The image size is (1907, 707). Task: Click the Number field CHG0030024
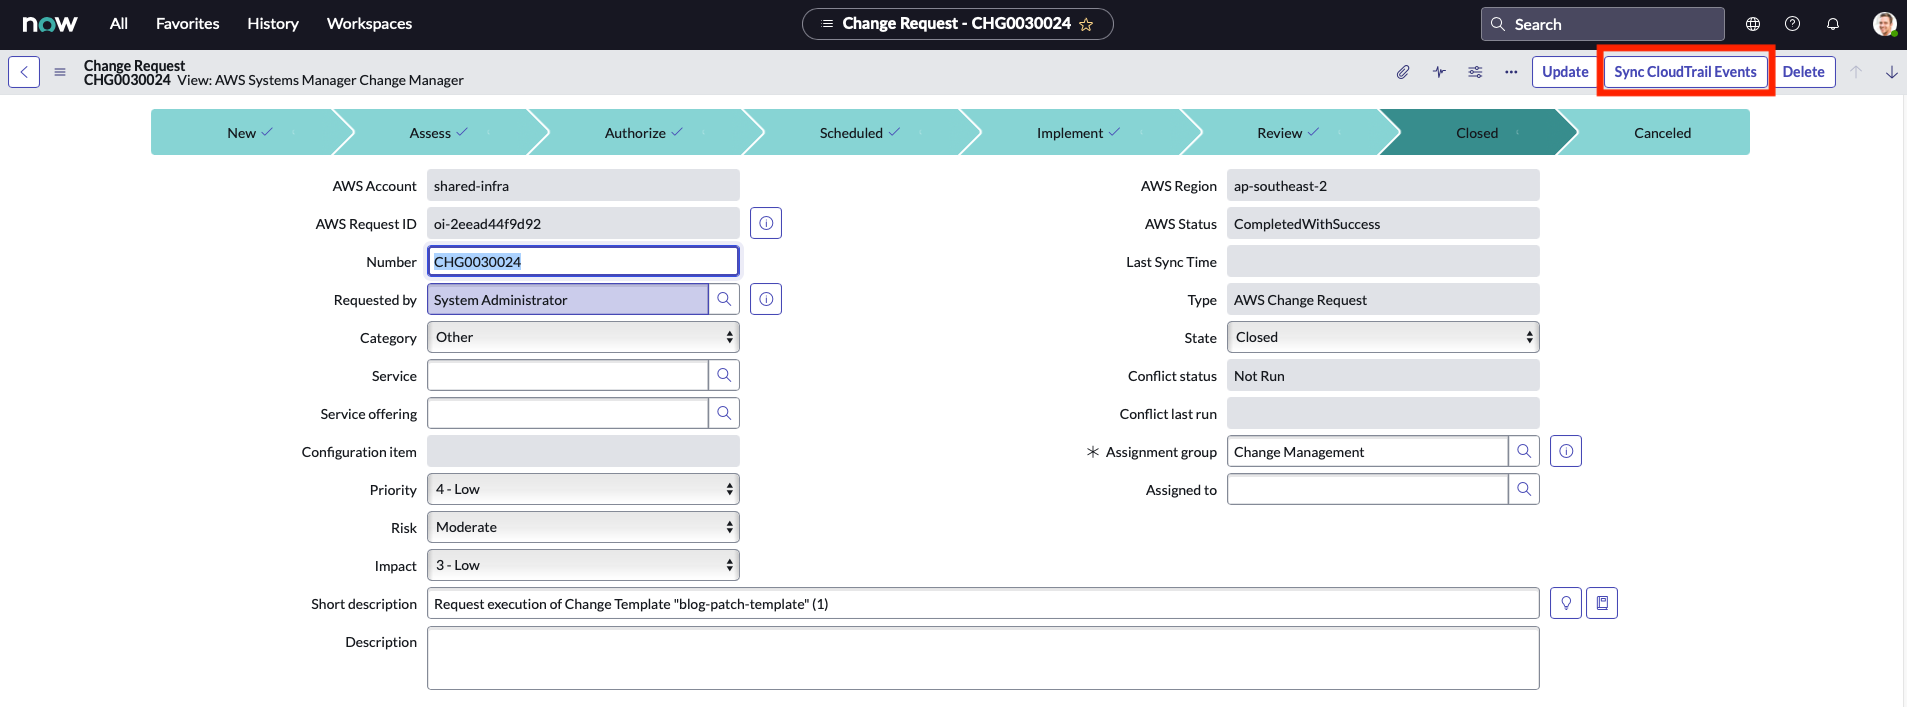coord(583,261)
